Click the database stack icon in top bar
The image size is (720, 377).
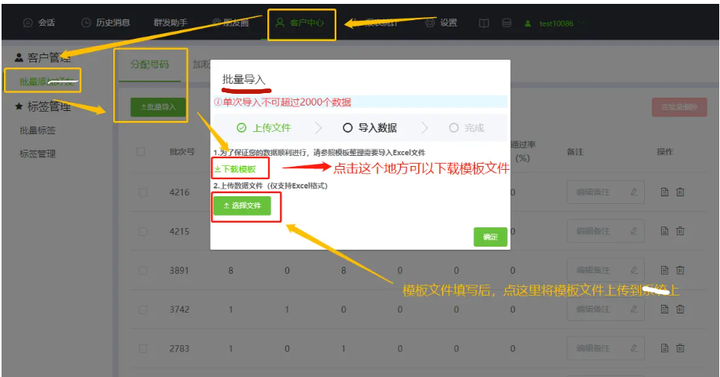pyautogui.click(x=506, y=23)
